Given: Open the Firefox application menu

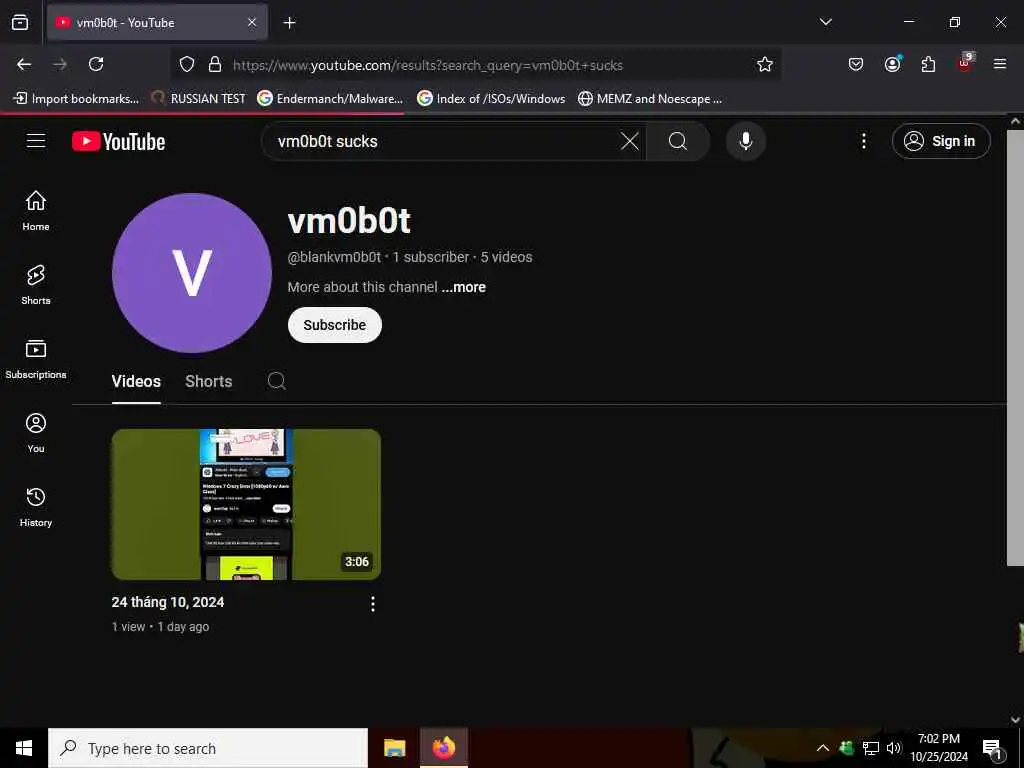Looking at the screenshot, I should pos(1000,64).
